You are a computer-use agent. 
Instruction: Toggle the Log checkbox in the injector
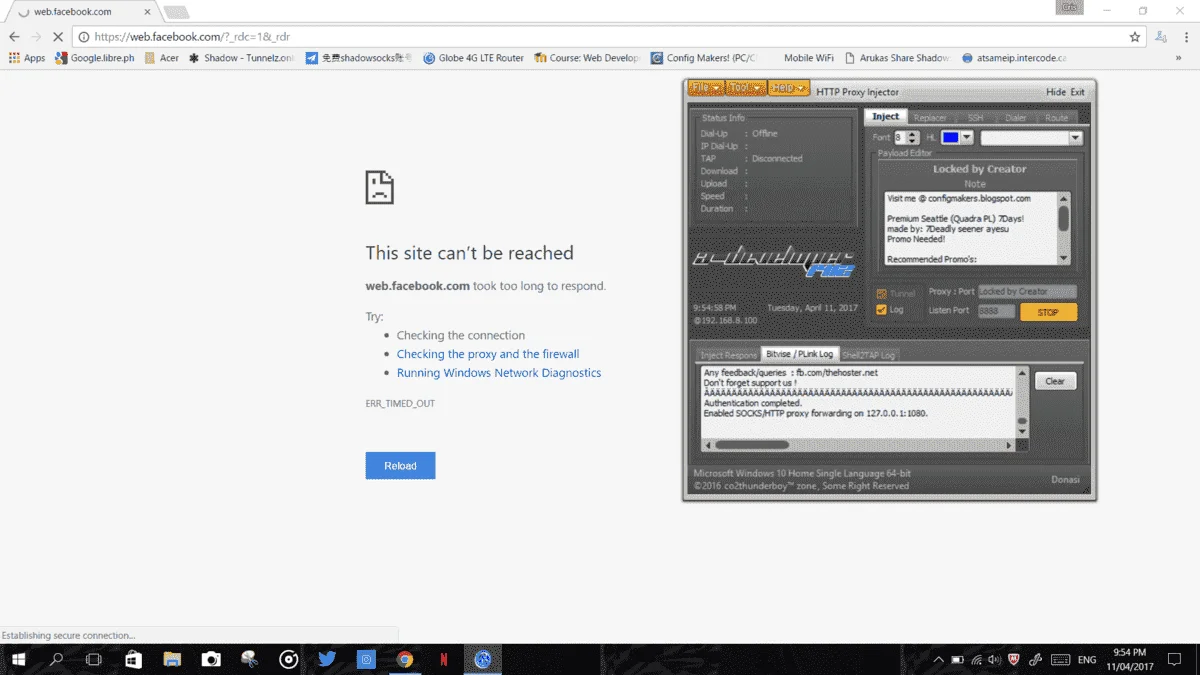click(881, 310)
